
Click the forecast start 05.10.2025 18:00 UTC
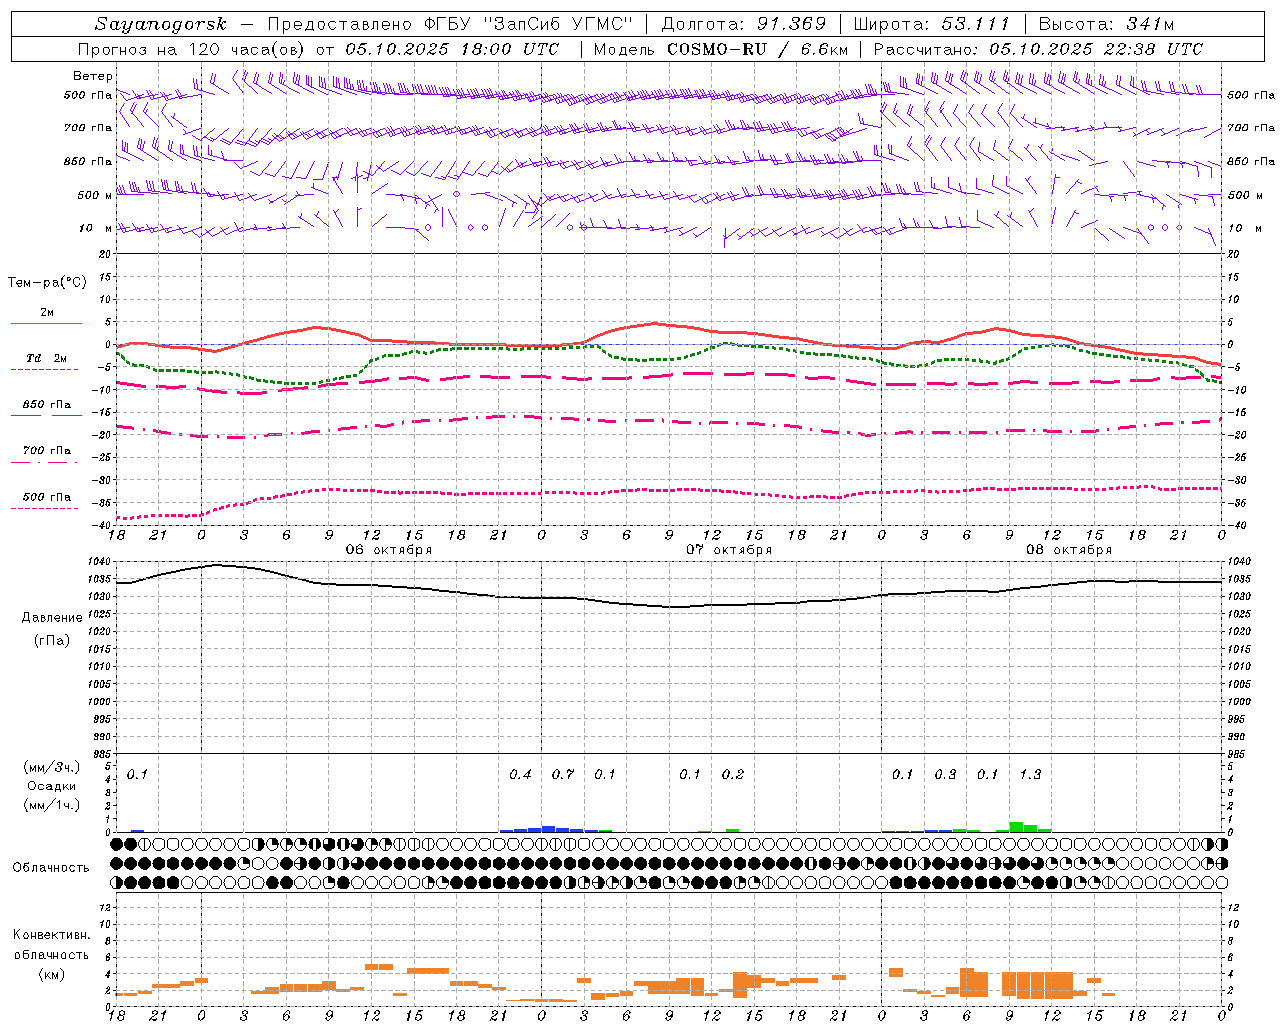pos(452,49)
